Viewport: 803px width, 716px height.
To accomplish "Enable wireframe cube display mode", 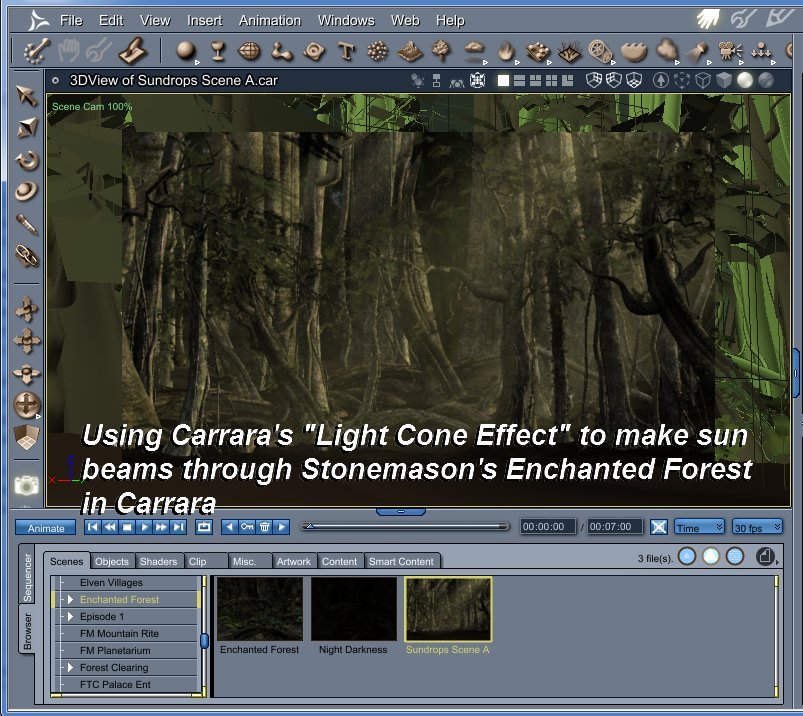I will (x=703, y=80).
